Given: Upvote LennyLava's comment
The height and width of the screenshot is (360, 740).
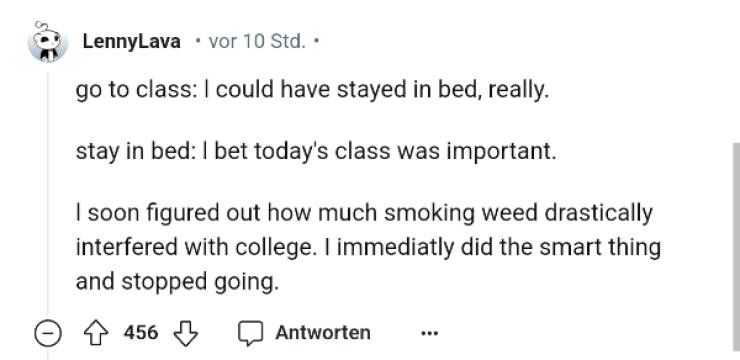Looking at the screenshot, I should (x=96, y=333).
